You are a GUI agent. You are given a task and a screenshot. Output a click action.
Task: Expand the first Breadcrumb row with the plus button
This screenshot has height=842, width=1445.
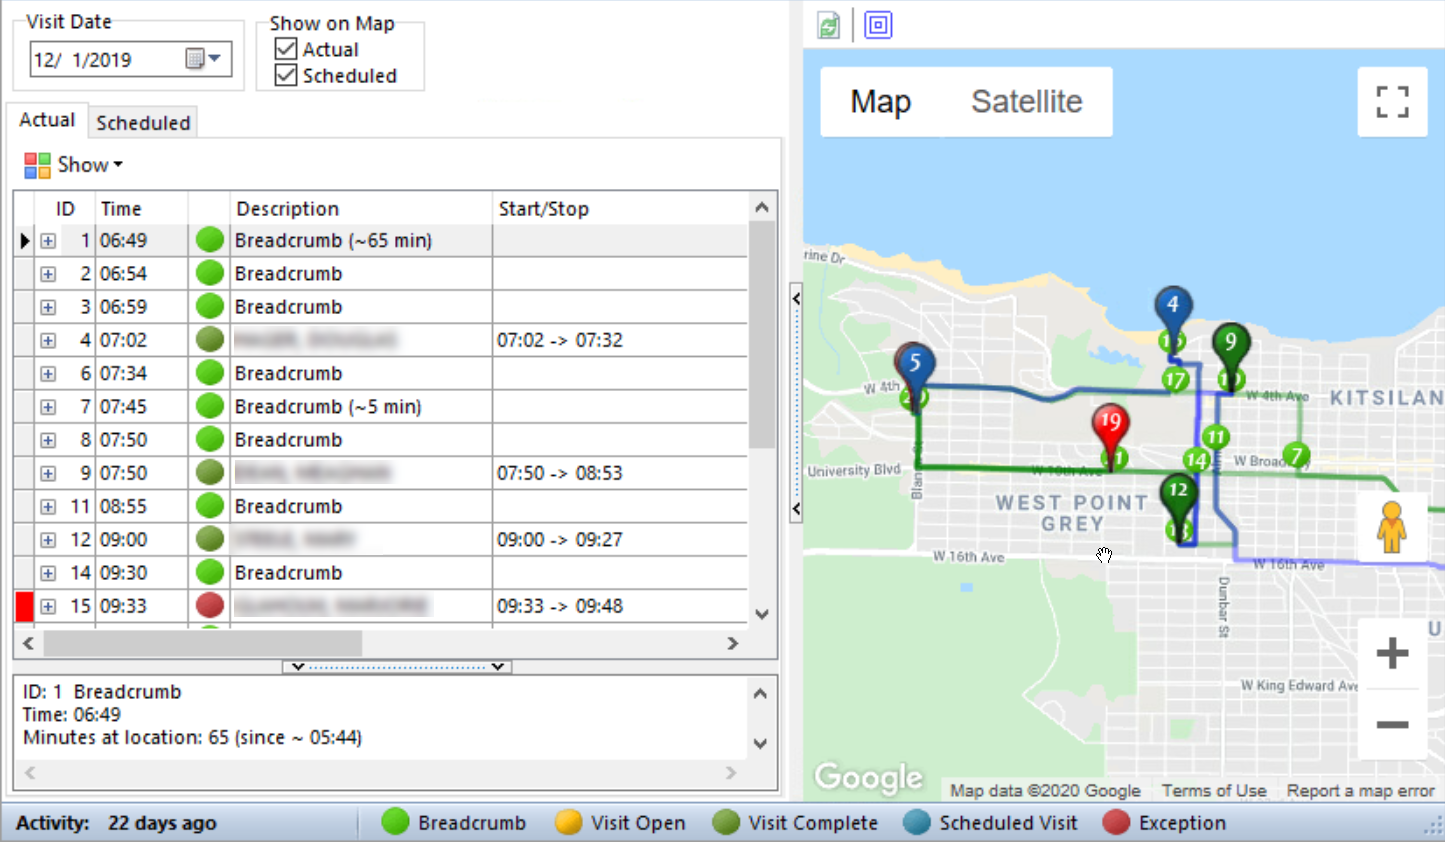47,240
